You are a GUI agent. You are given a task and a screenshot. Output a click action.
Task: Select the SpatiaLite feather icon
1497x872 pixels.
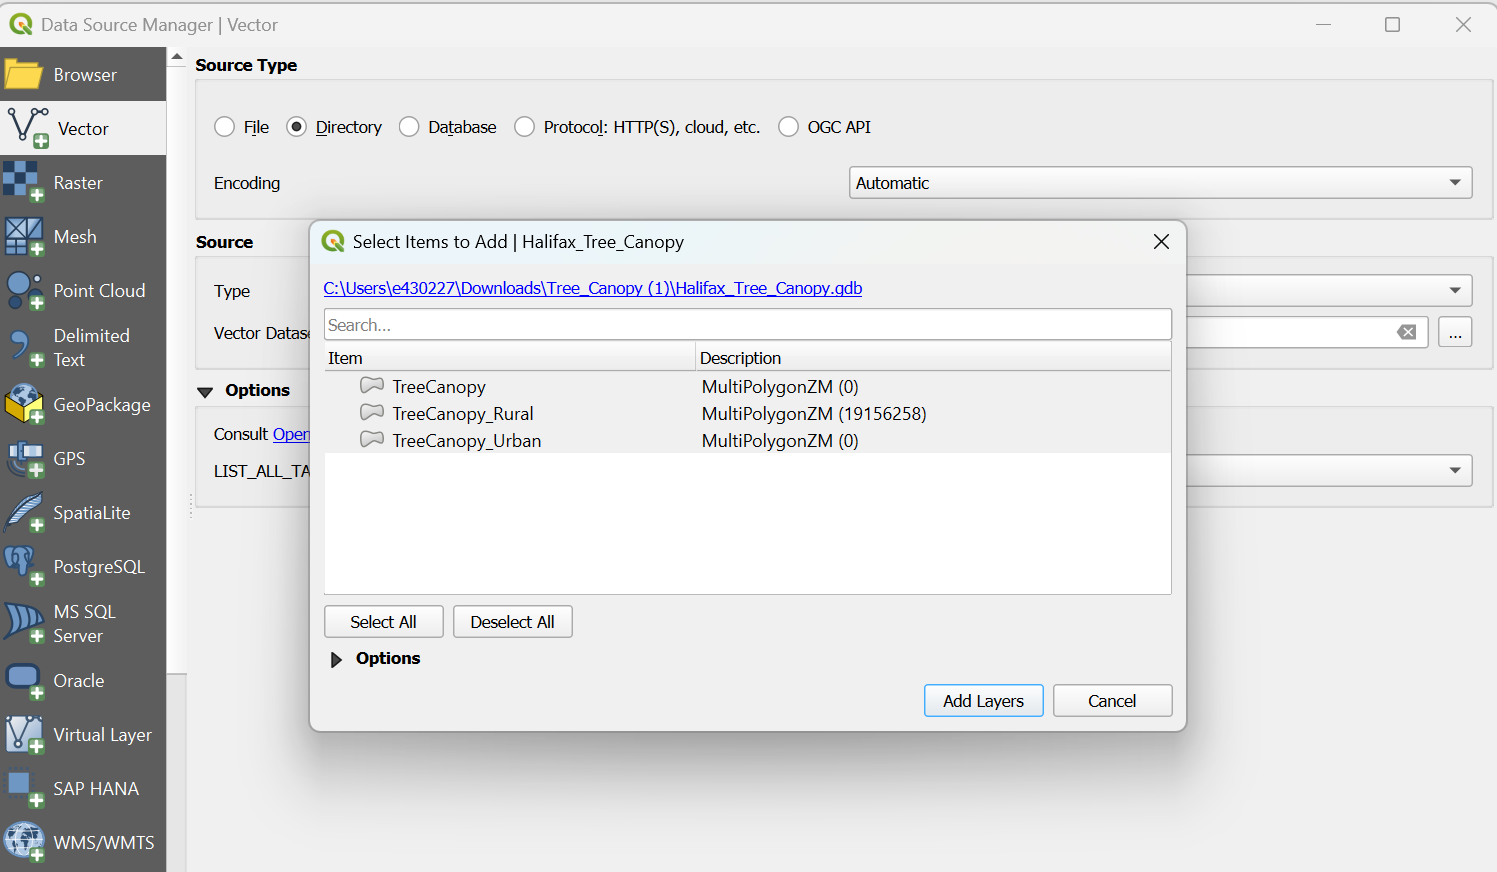(23, 512)
